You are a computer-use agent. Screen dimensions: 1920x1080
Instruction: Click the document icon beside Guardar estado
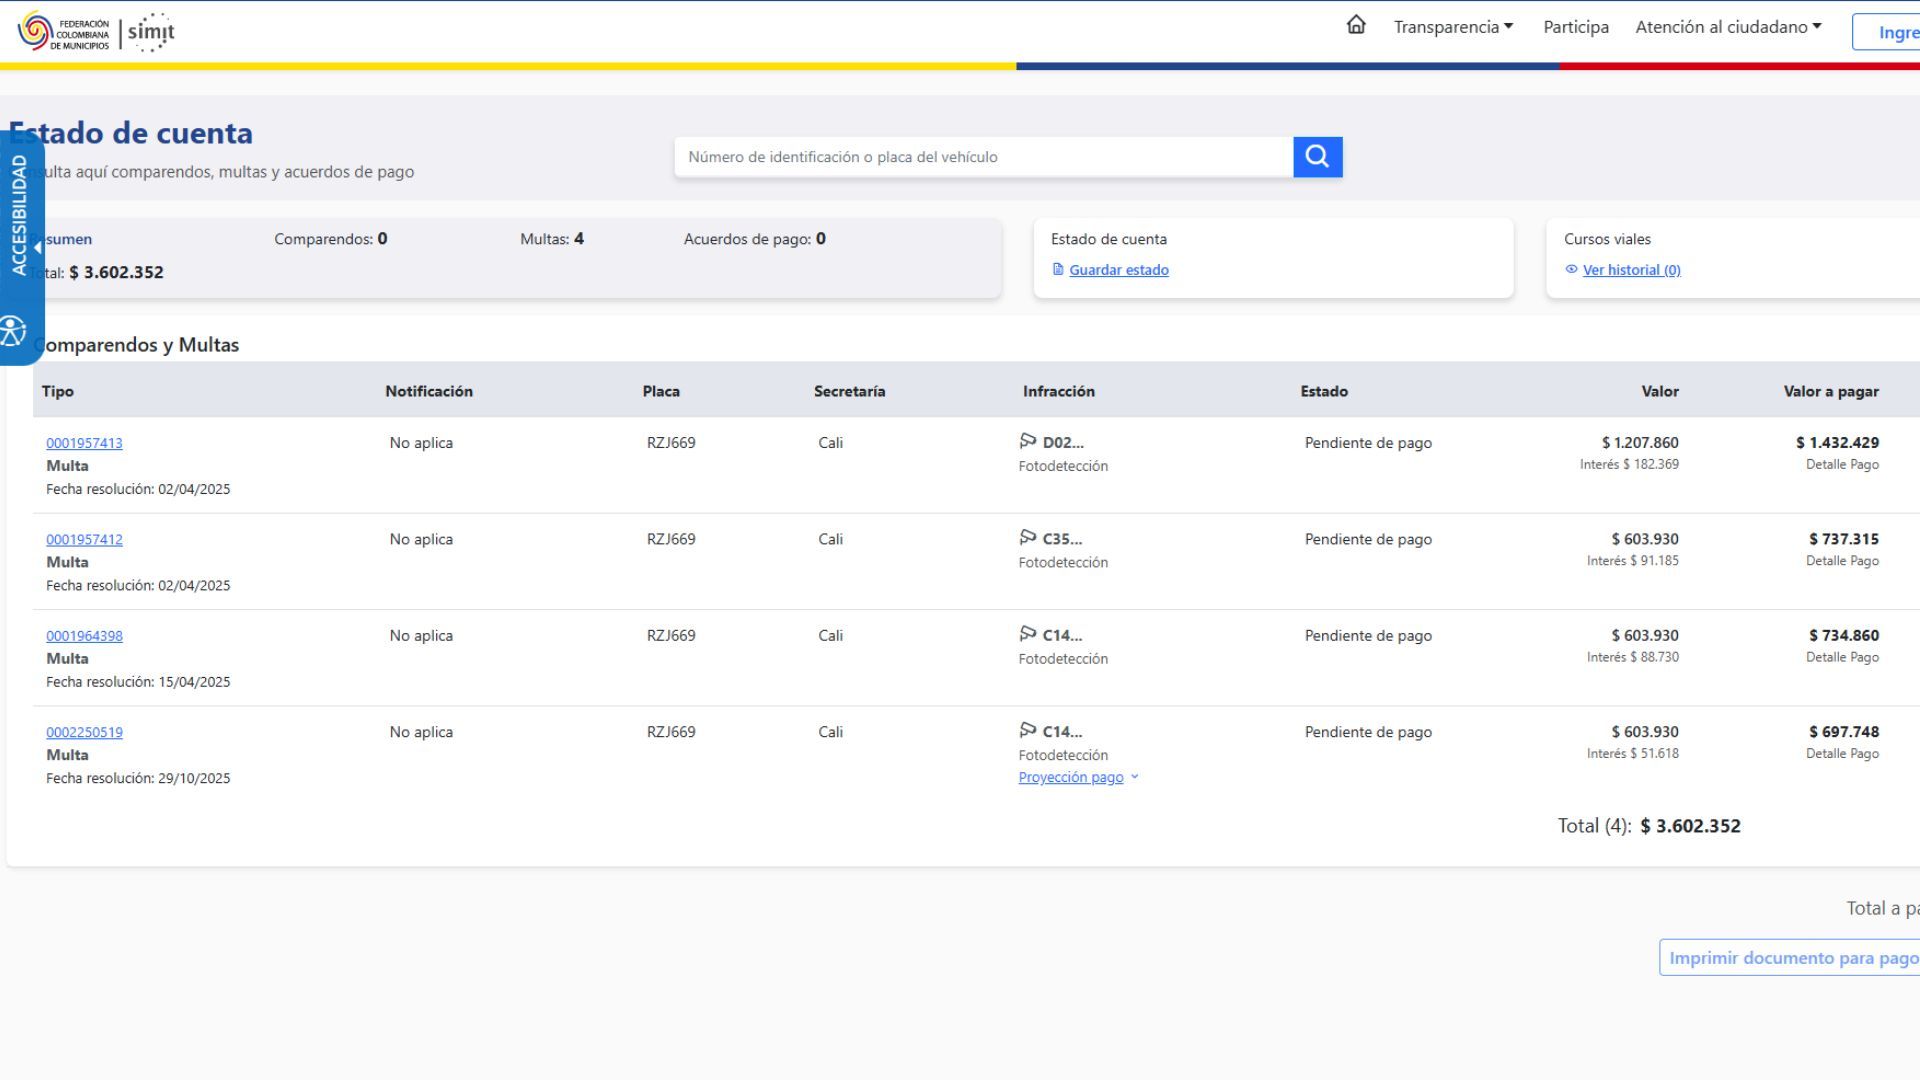(x=1058, y=269)
